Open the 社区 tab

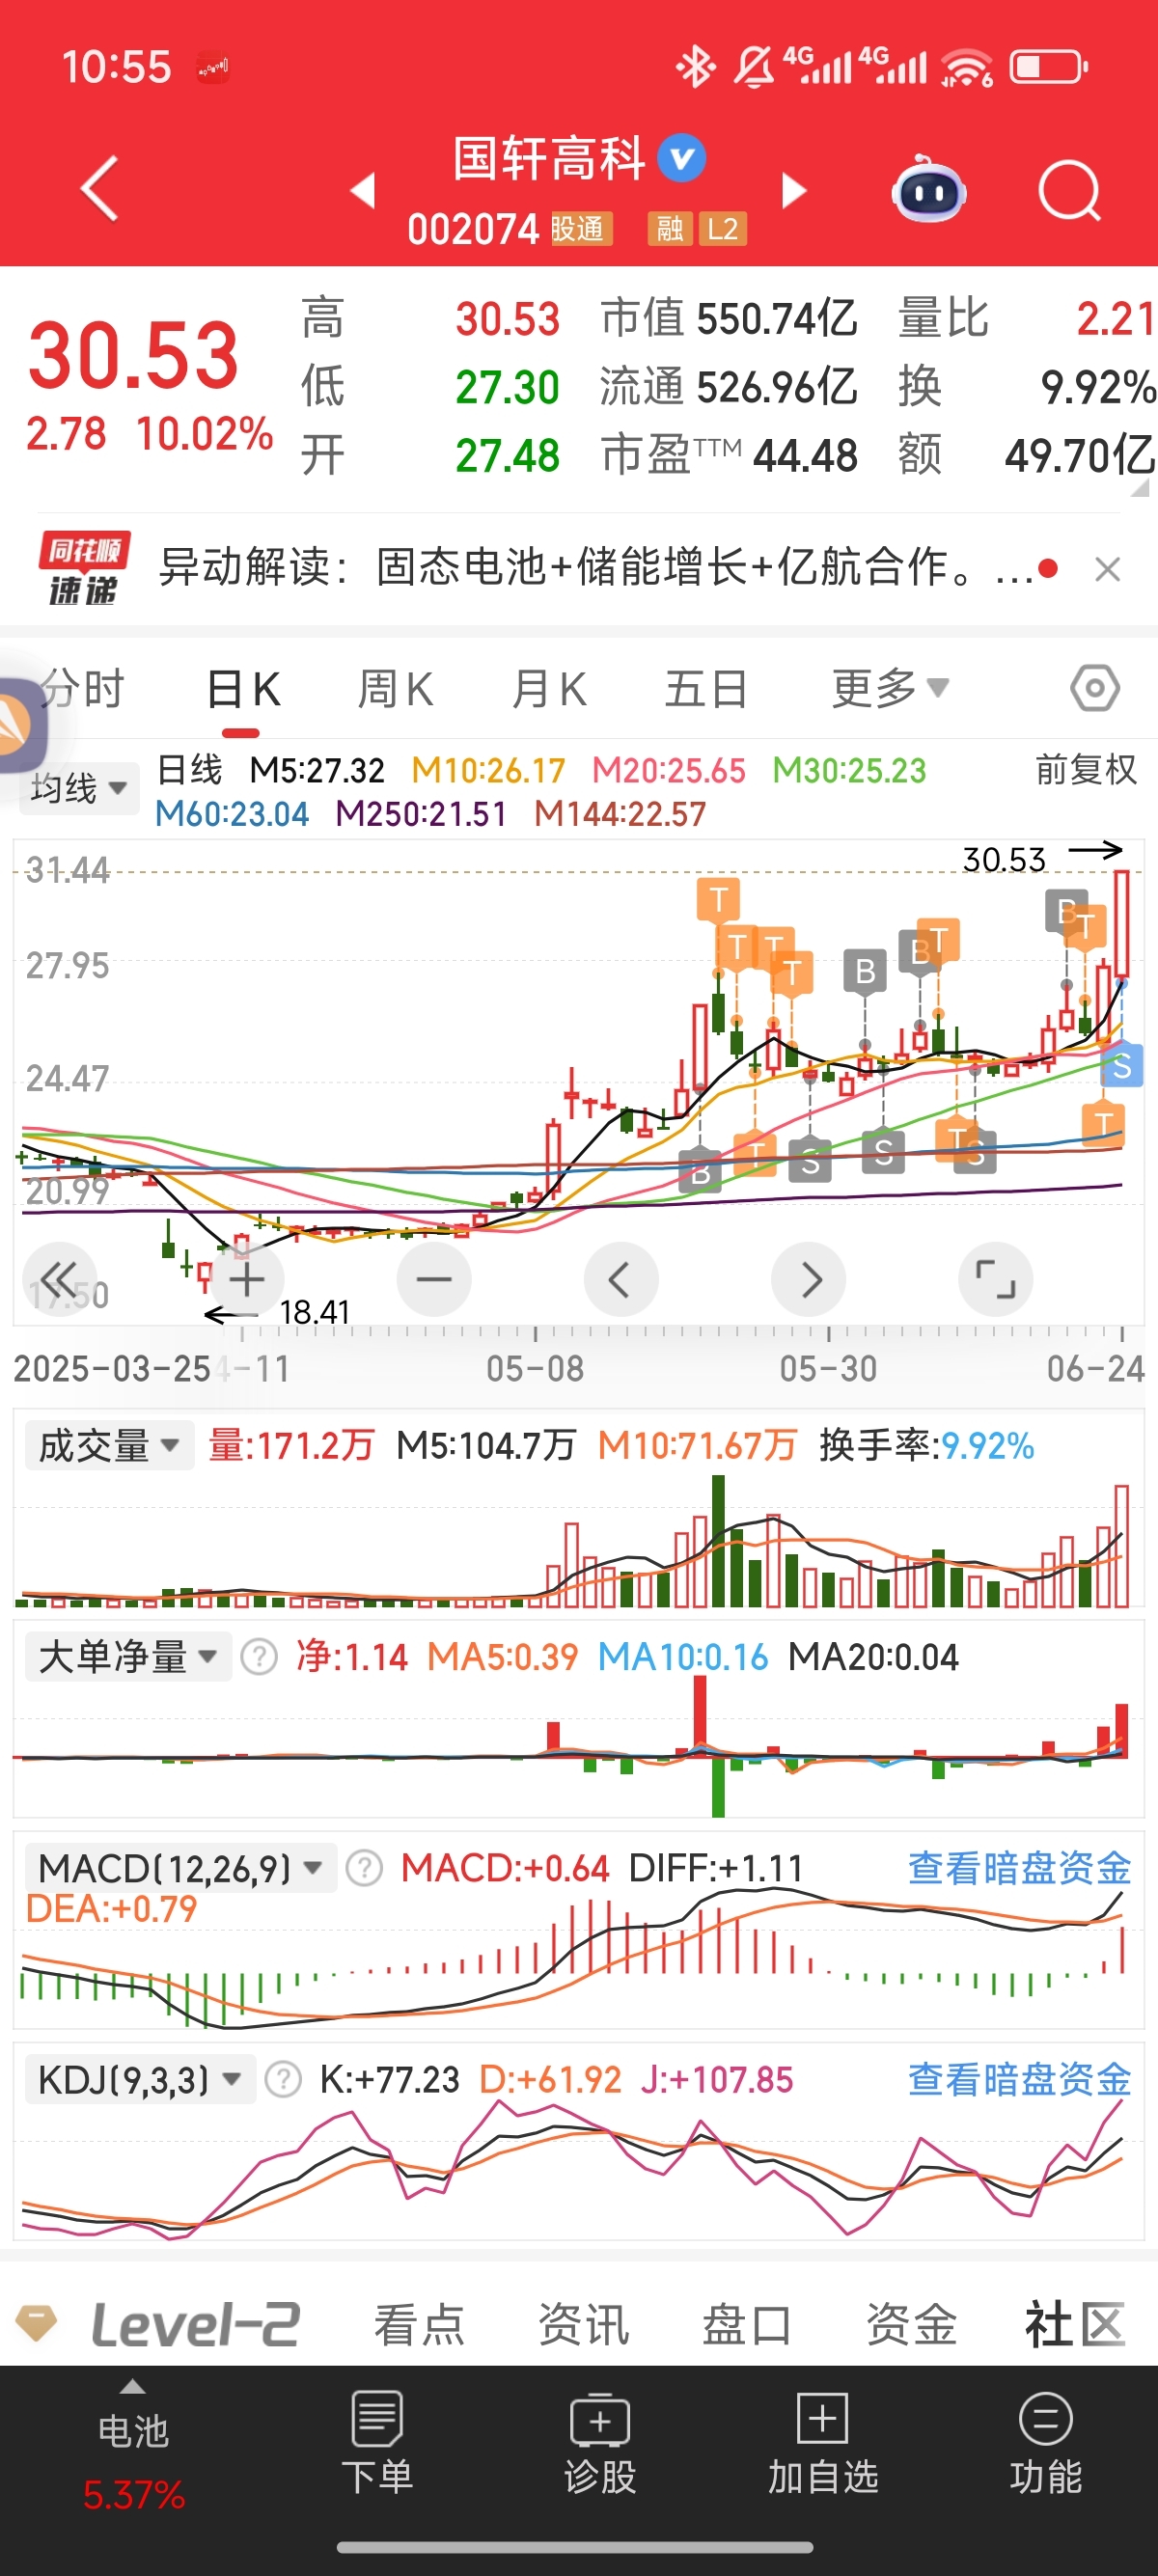pos(1075,2323)
